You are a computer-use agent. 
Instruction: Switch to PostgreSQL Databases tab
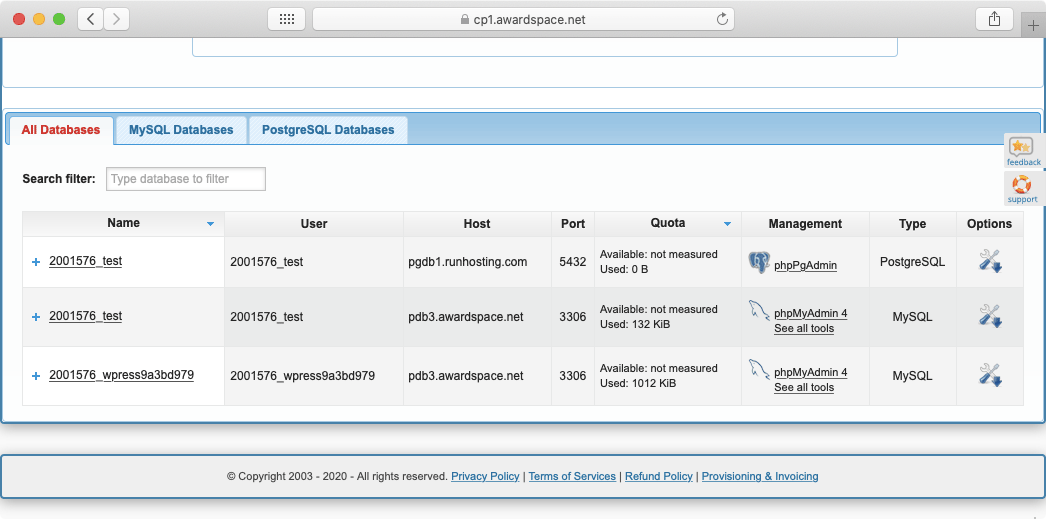(x=328, y=130)
